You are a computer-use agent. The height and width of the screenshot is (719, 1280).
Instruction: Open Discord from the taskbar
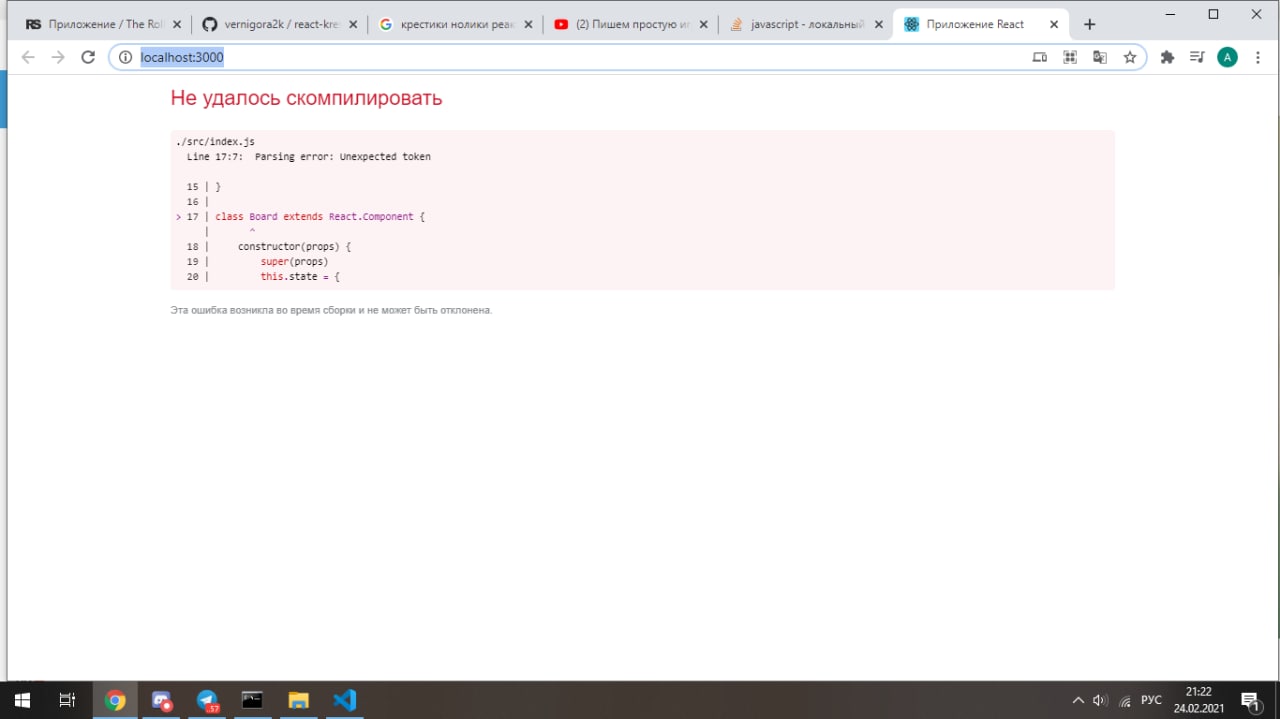point(162,700)
